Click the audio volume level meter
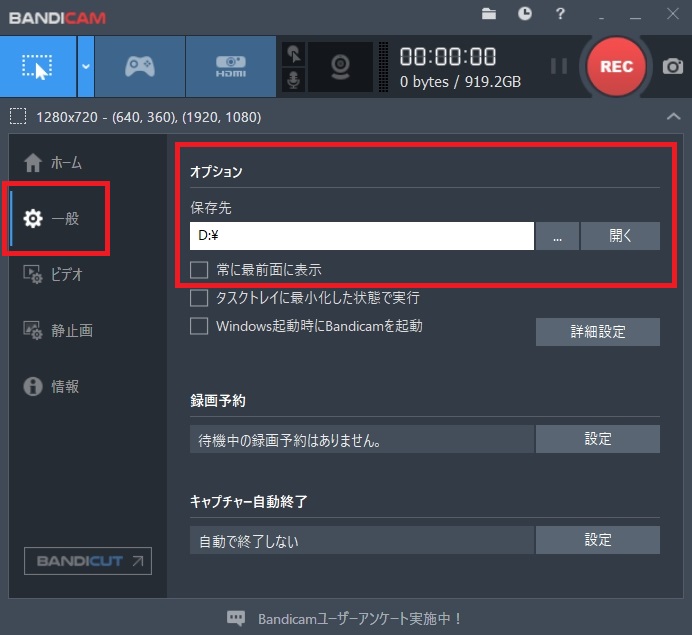The width and height of the screenshot is (692, 635). click(x=384, y=67)
